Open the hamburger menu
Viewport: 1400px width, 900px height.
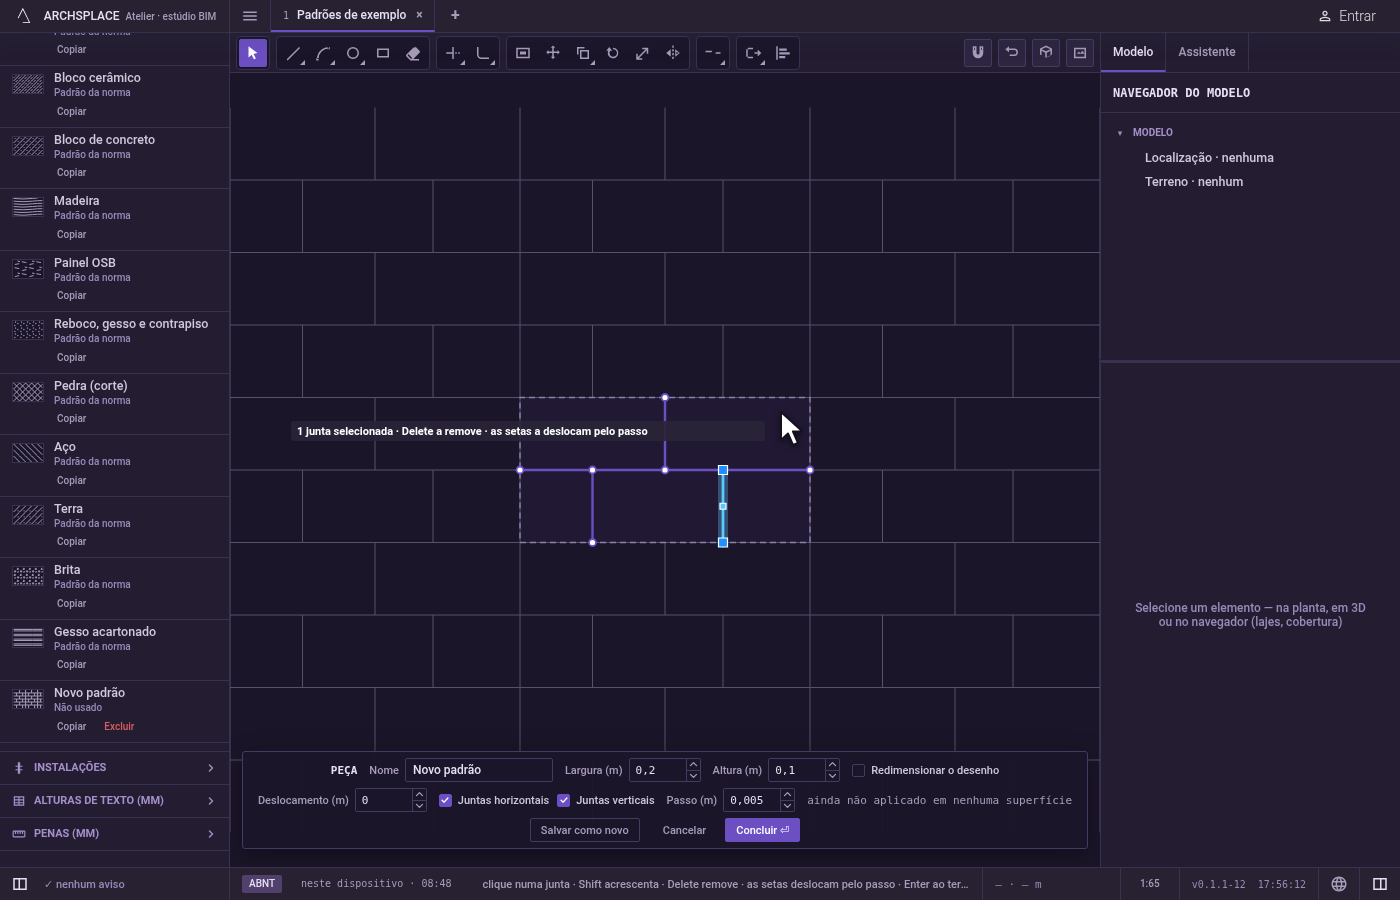coord(250,15)
